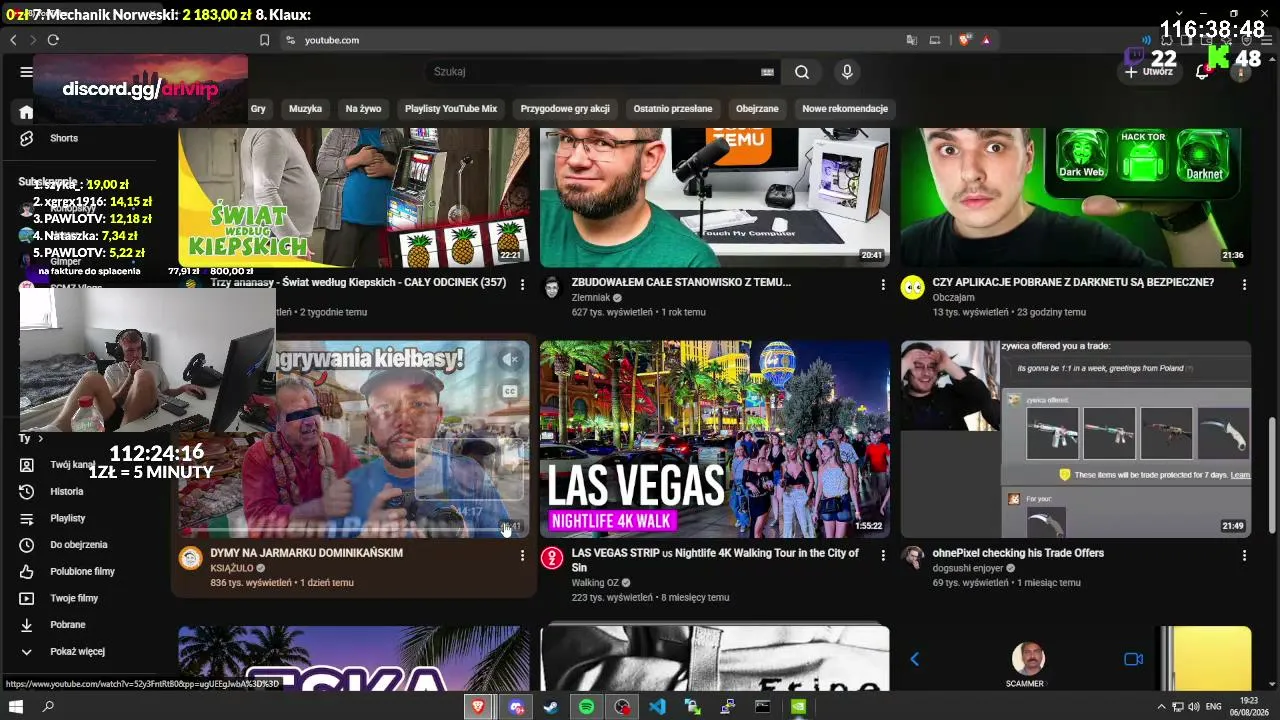Screen dimensions: 1280x720
Task: Open Playlisty in the sidebar
Action: pyautogui.click(x=68, y=518)
